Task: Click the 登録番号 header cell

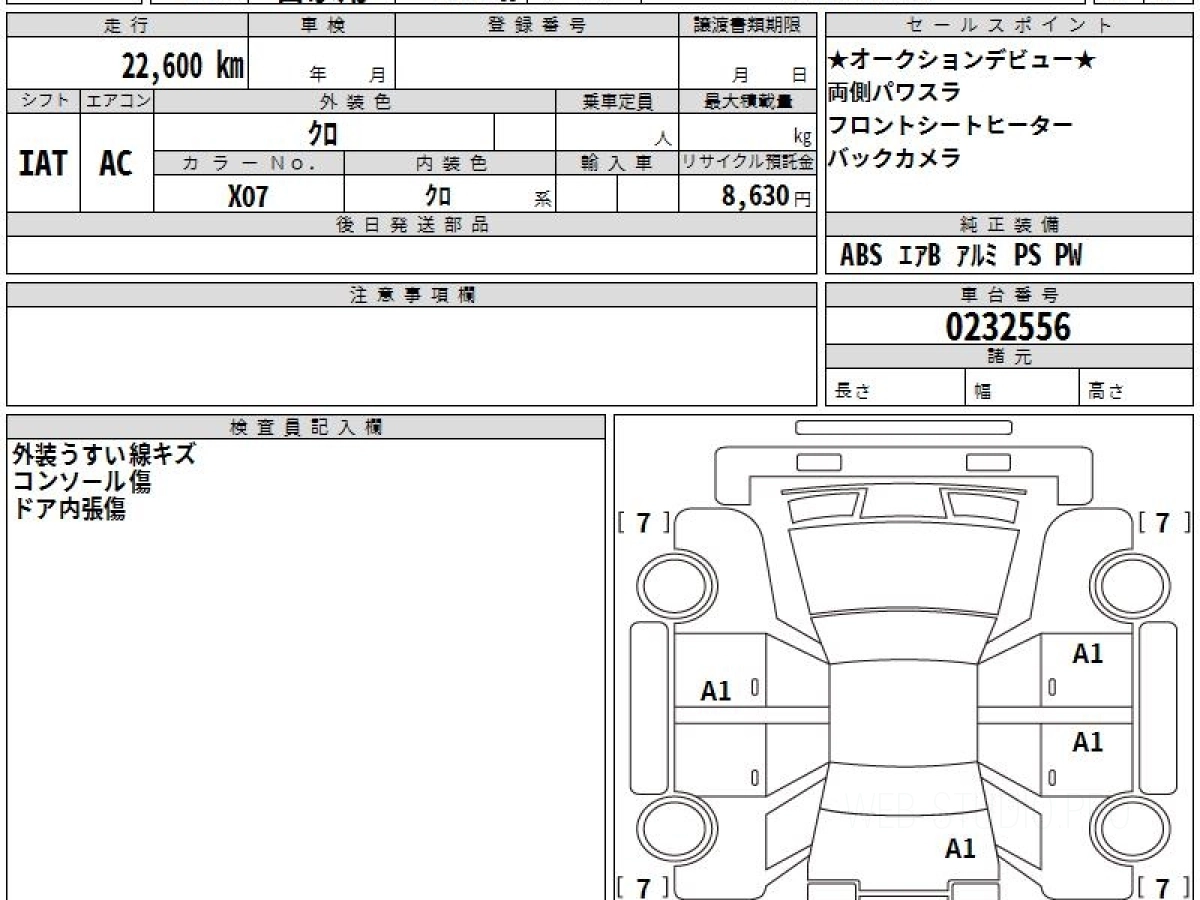Action: pos(537,26)
